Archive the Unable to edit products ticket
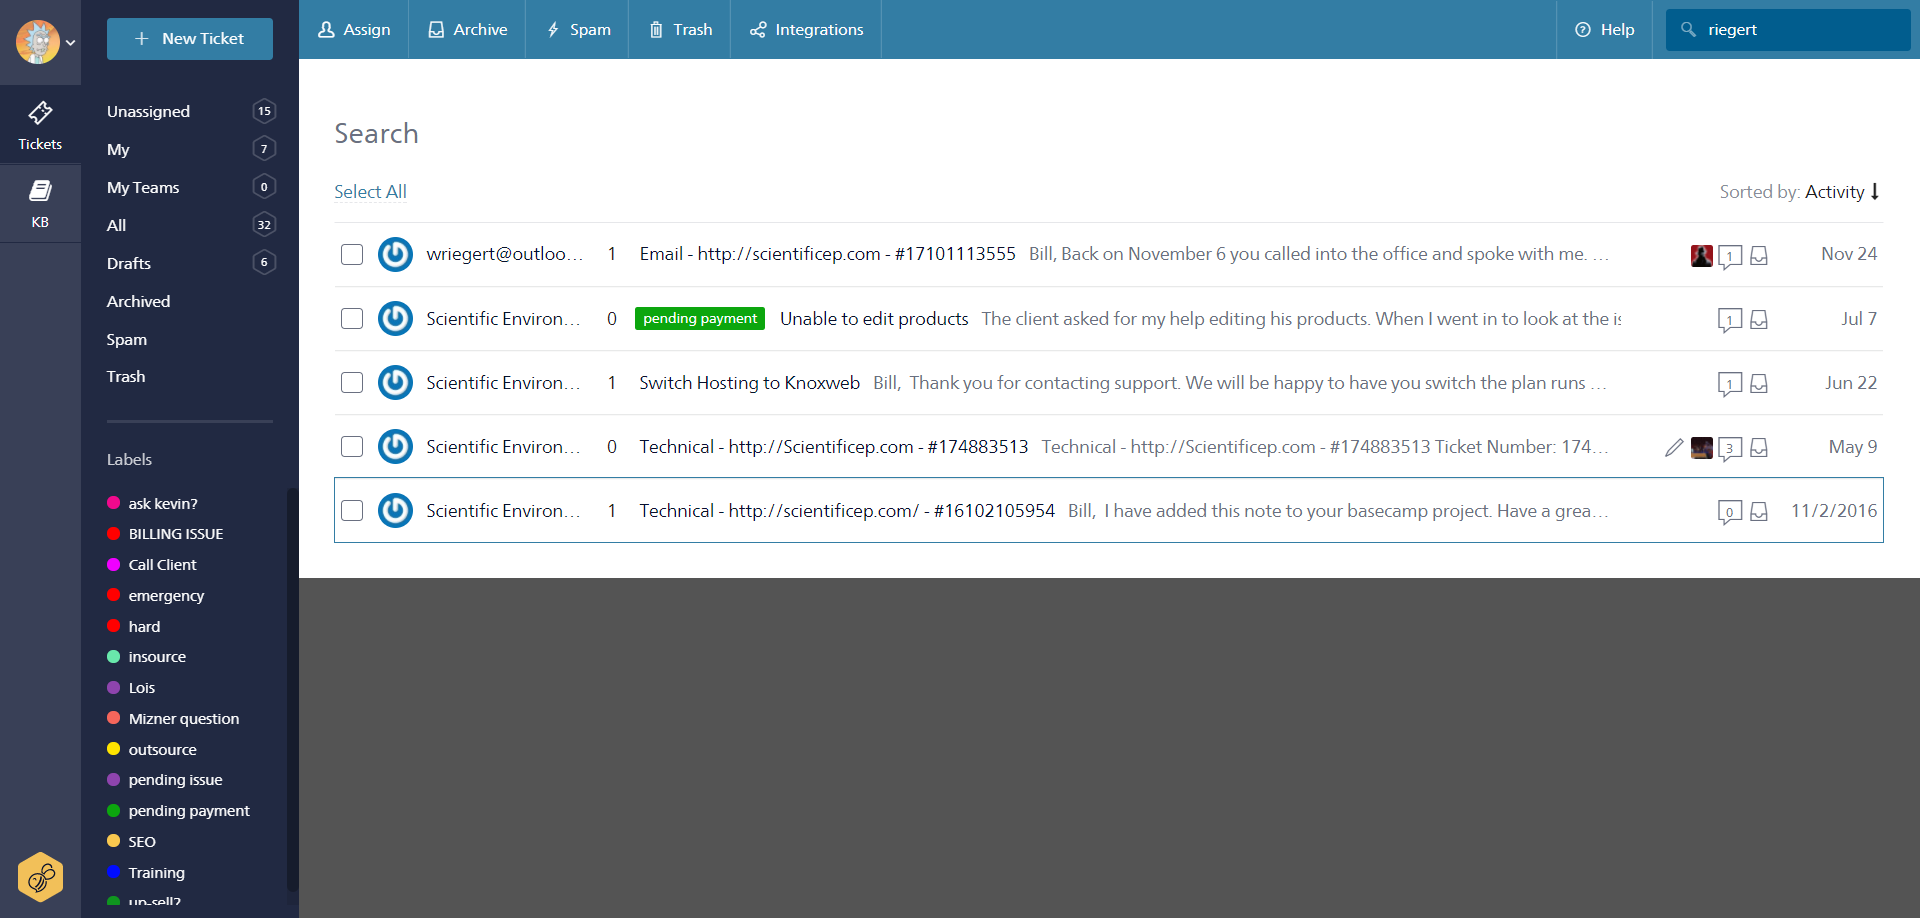Screen dimensions: 1920x918 [1759, 320]
